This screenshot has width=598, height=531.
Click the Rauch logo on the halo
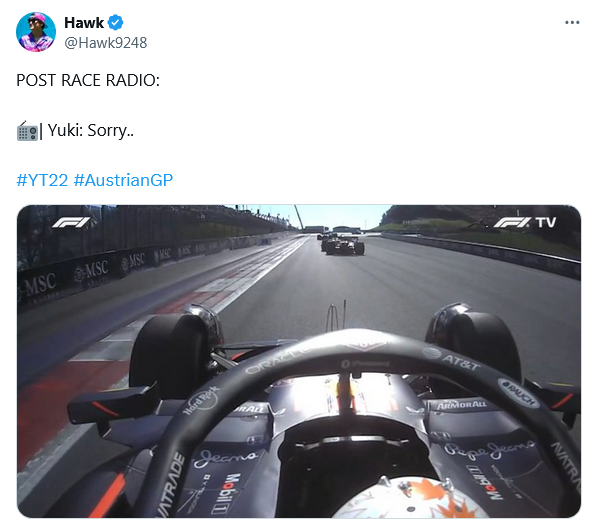519,393
